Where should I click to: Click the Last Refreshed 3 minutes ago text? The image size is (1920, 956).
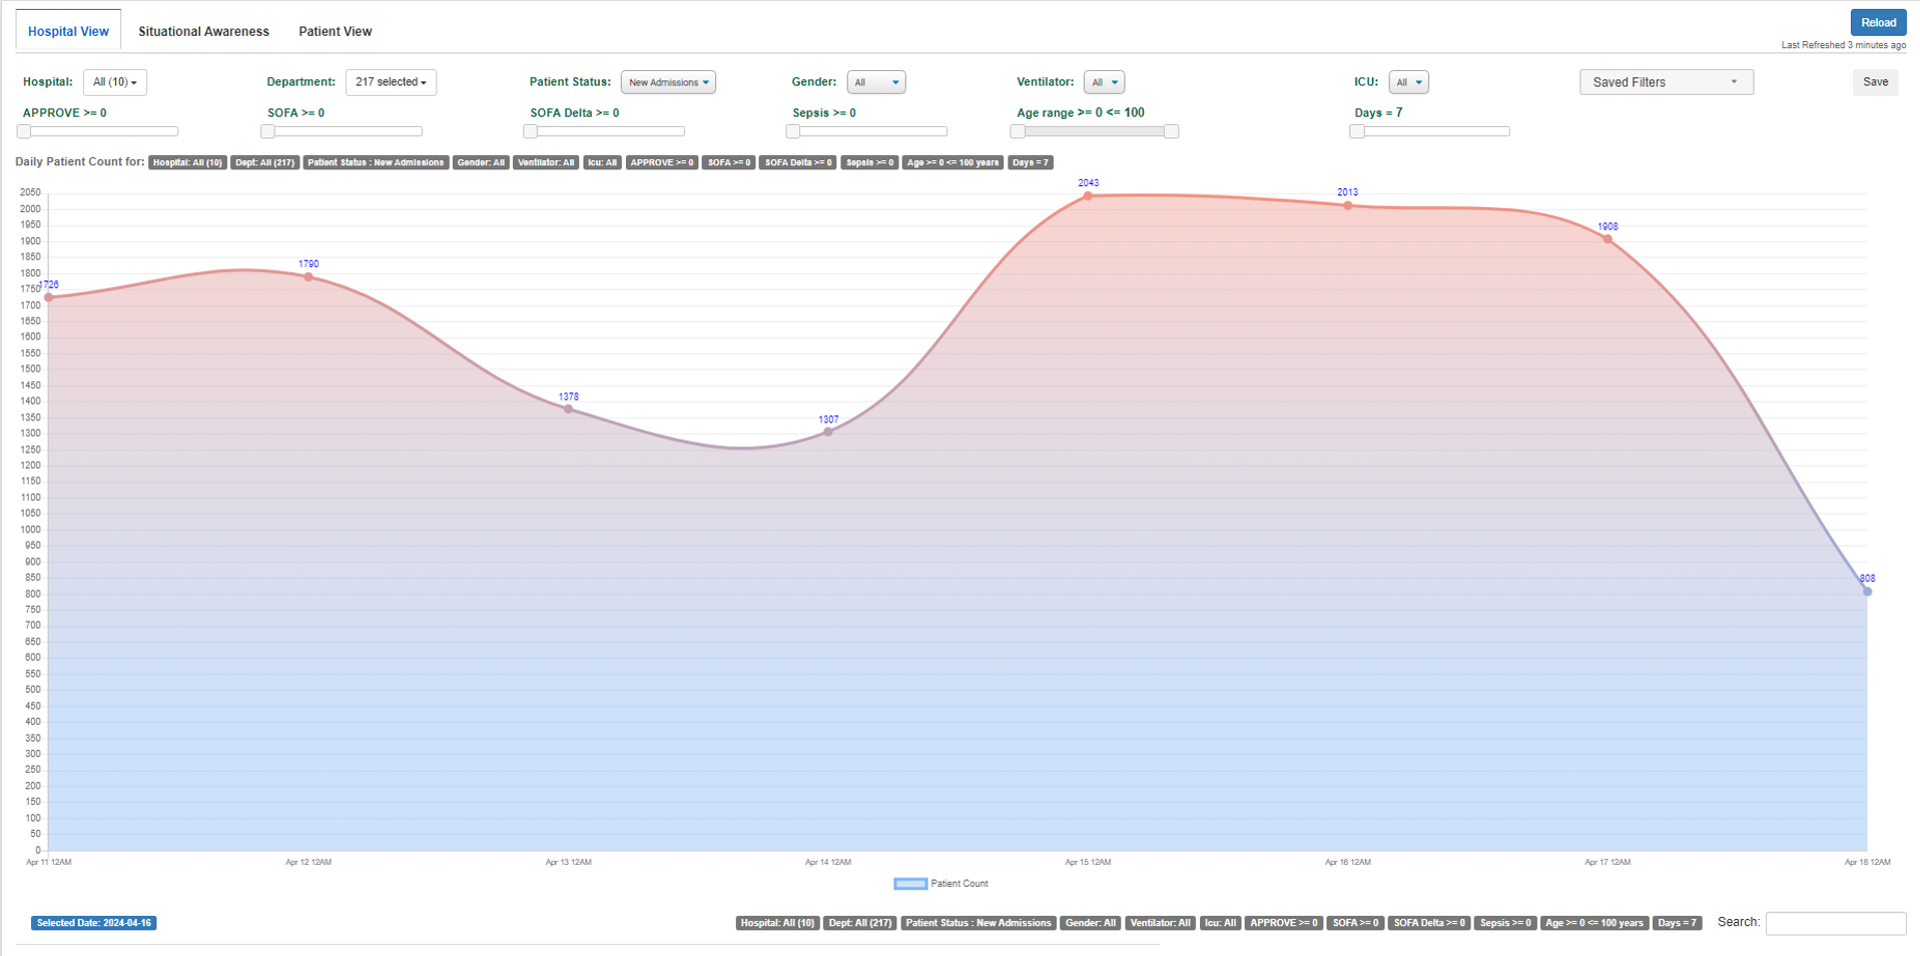click(x=1843, y=45)
